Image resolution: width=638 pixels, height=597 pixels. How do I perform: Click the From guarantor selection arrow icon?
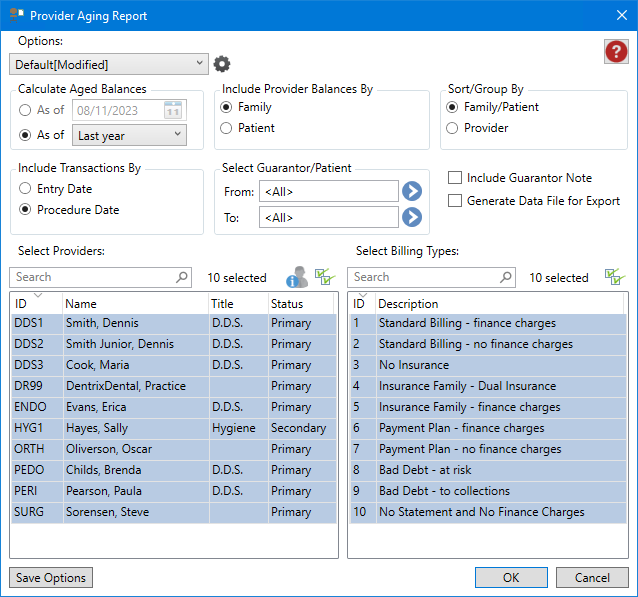tap(412, 191)
